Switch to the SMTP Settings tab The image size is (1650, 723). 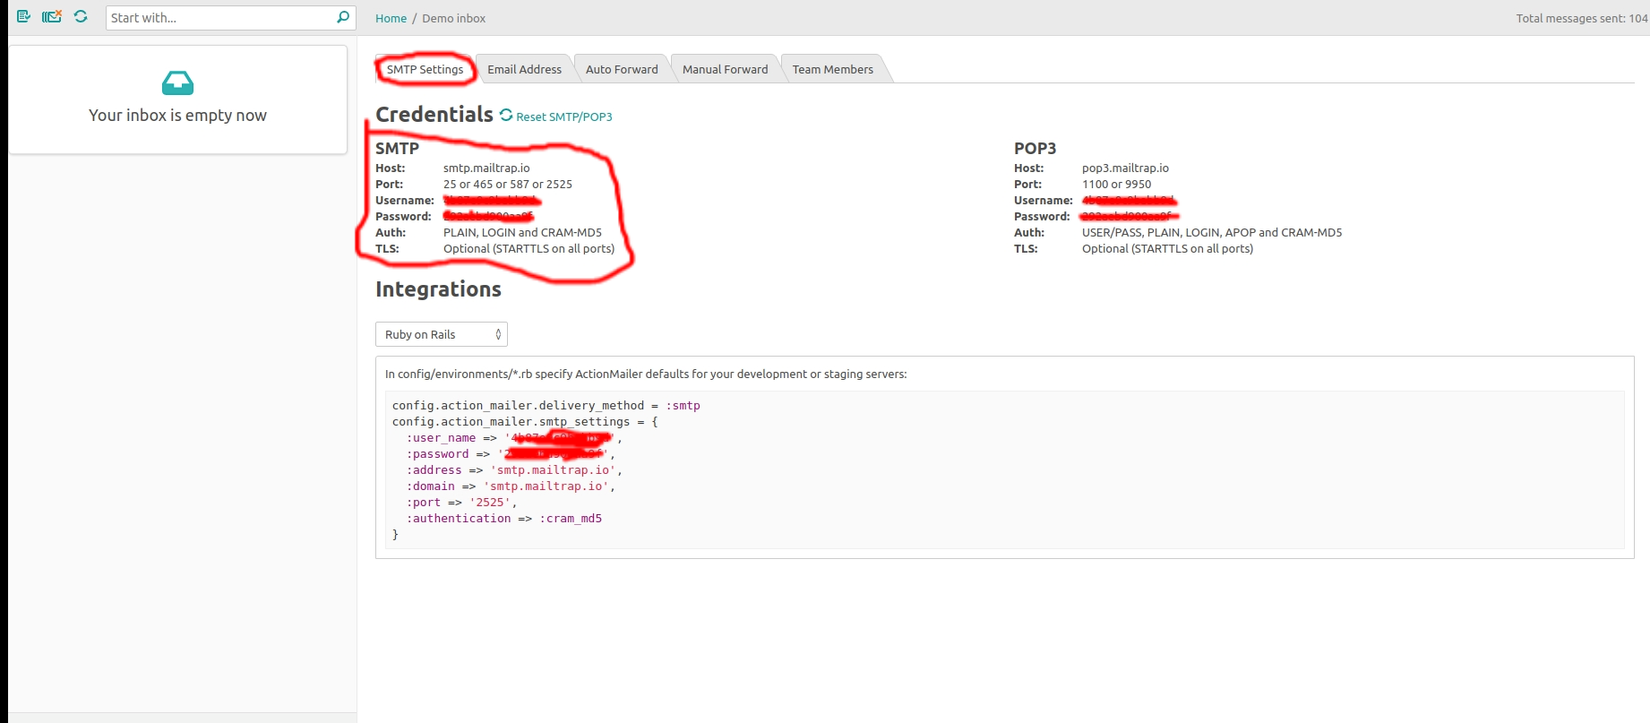pyautogui.click(x=425, y=69)
